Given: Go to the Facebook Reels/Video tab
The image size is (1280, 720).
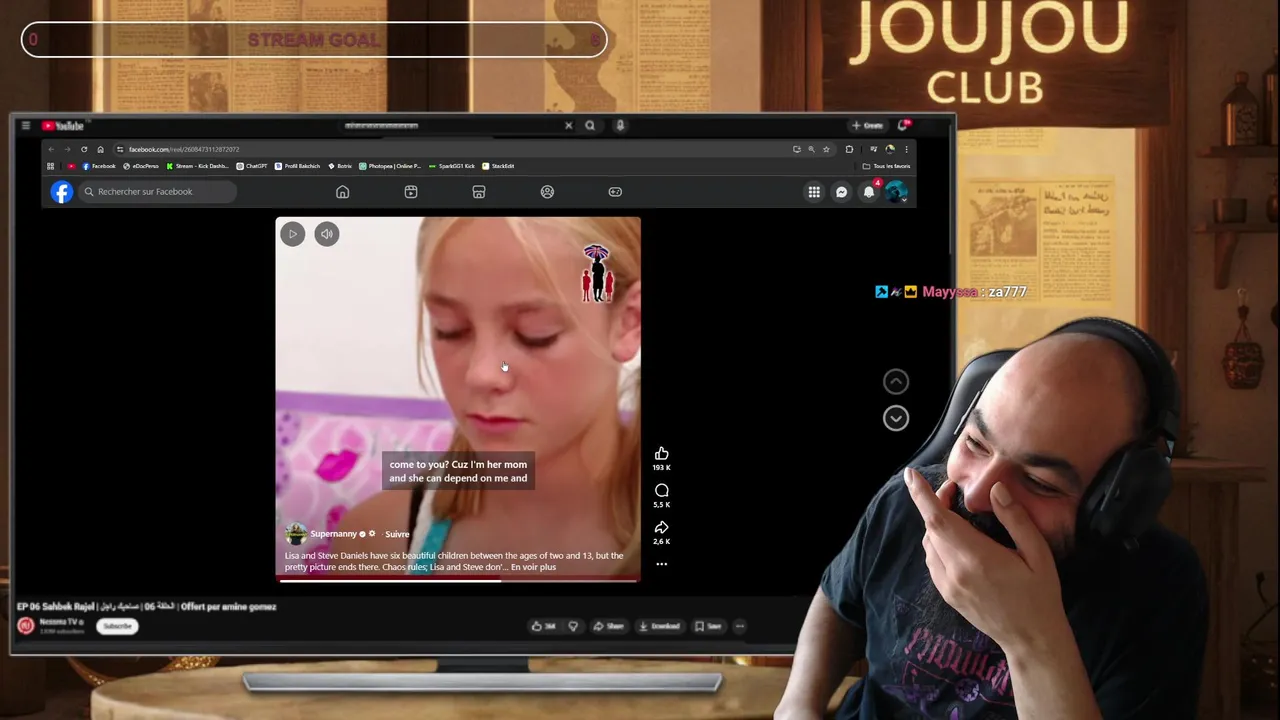Looking at the screenshot, I should [411, 192].
